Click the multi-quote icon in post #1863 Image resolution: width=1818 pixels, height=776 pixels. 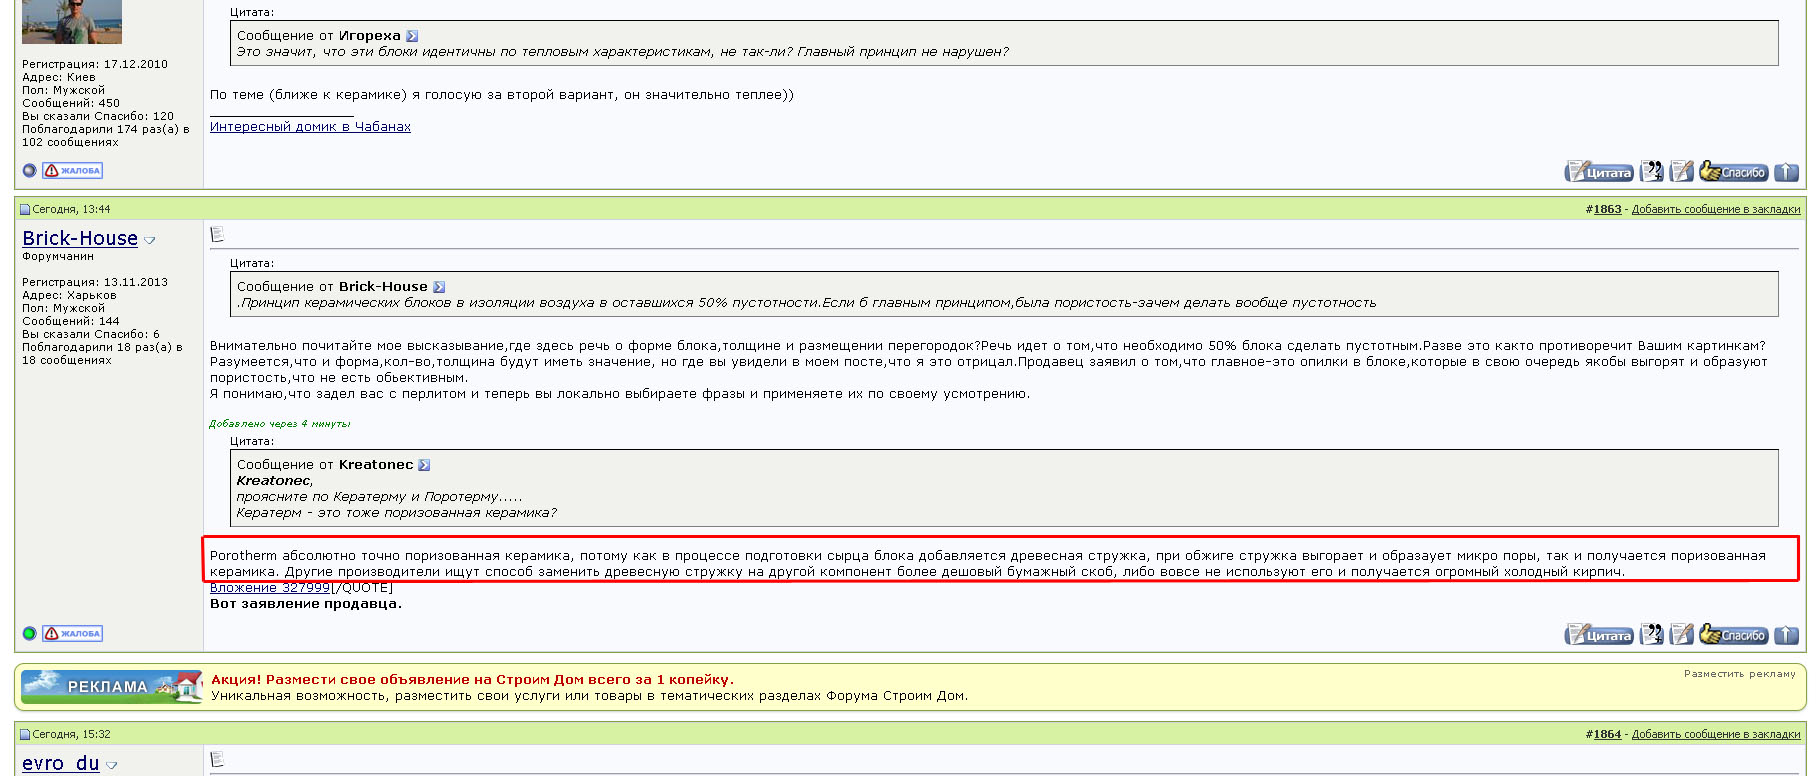(1652, 635)
